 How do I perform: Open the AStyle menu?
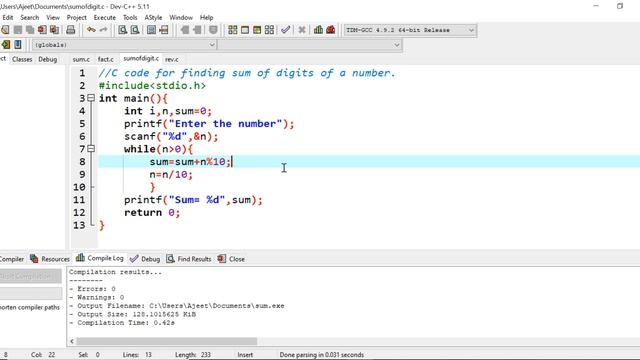pyautogui.click(x=153, y=18)
